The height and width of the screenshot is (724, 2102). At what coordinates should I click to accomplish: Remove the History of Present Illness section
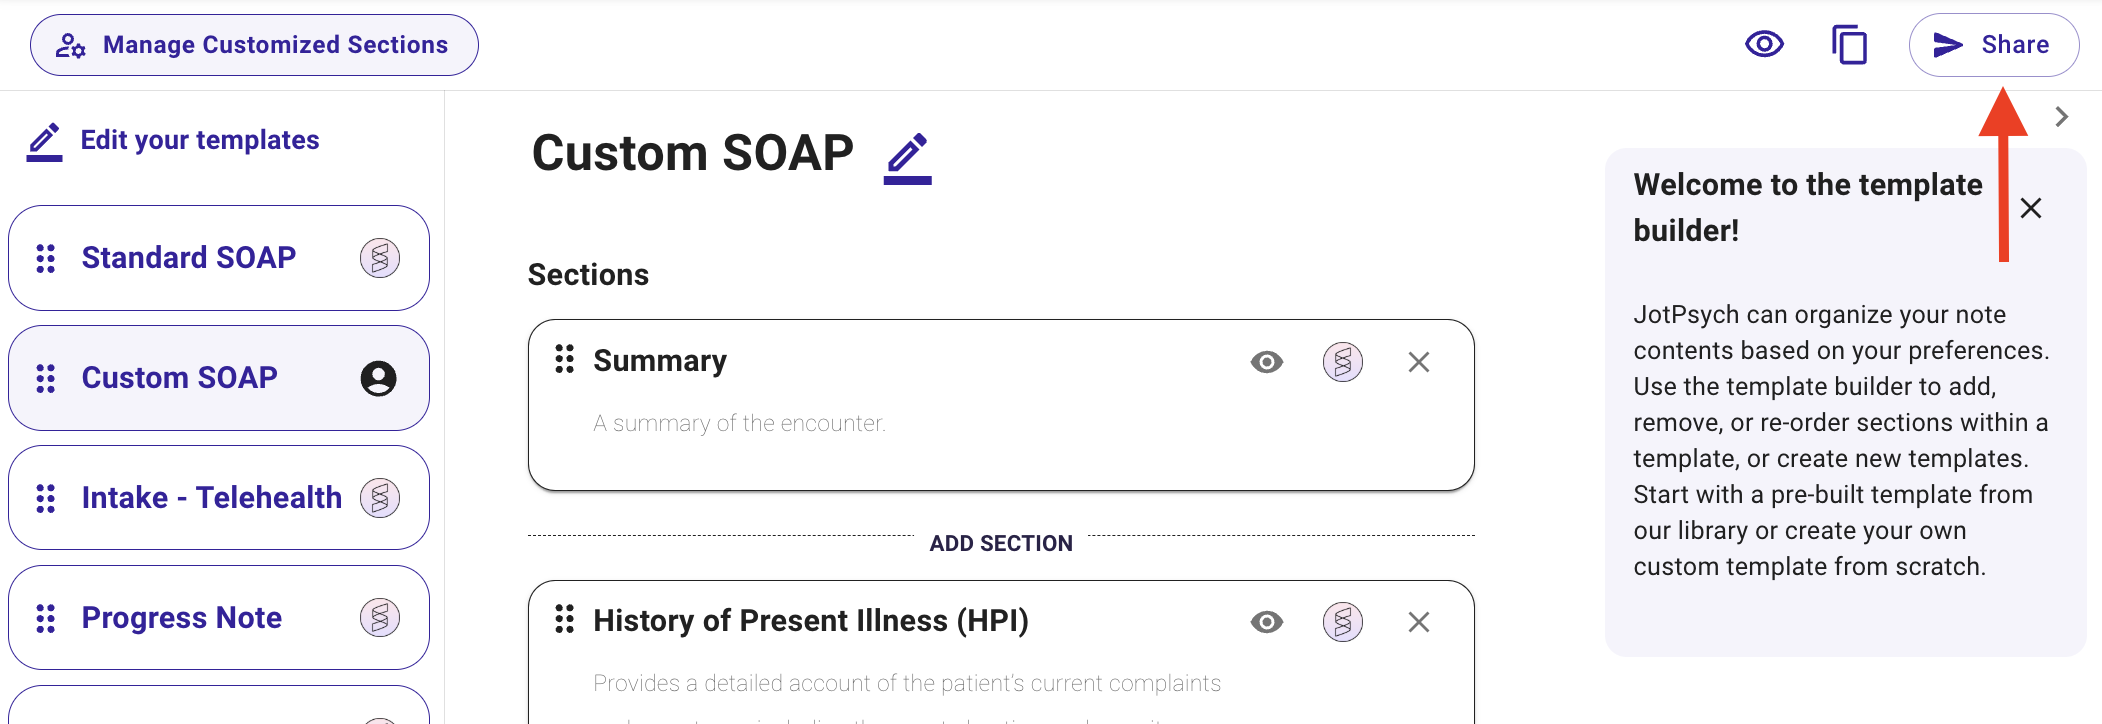(x=1419, y=622)
